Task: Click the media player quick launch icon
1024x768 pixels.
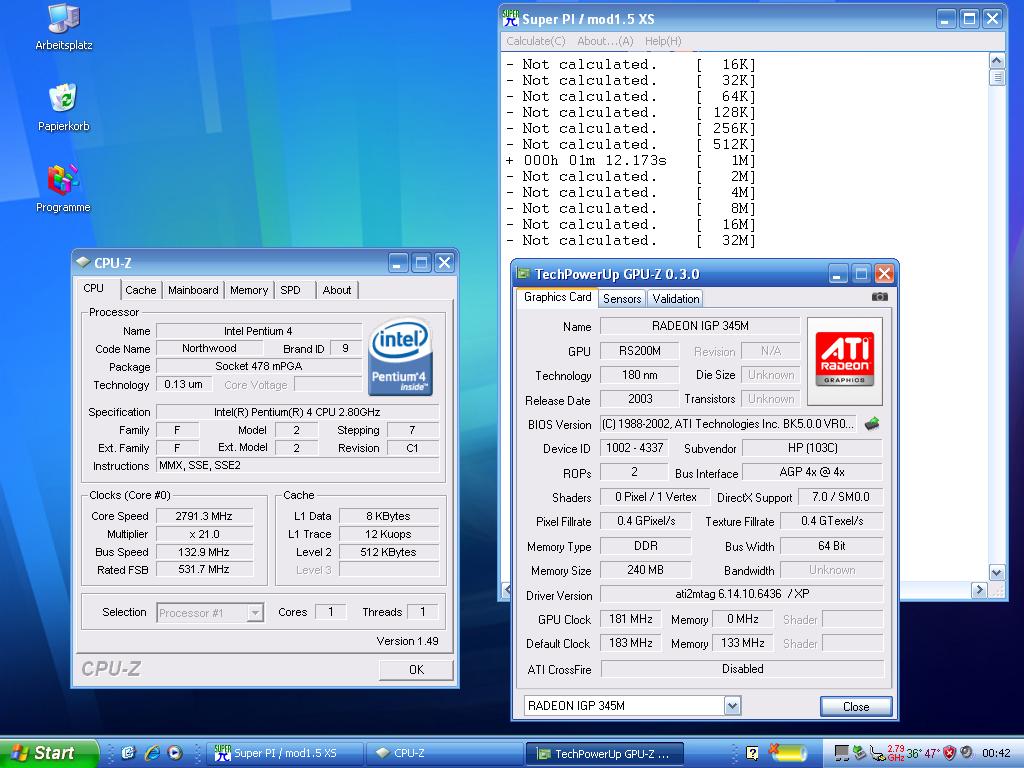Action: 175,753
